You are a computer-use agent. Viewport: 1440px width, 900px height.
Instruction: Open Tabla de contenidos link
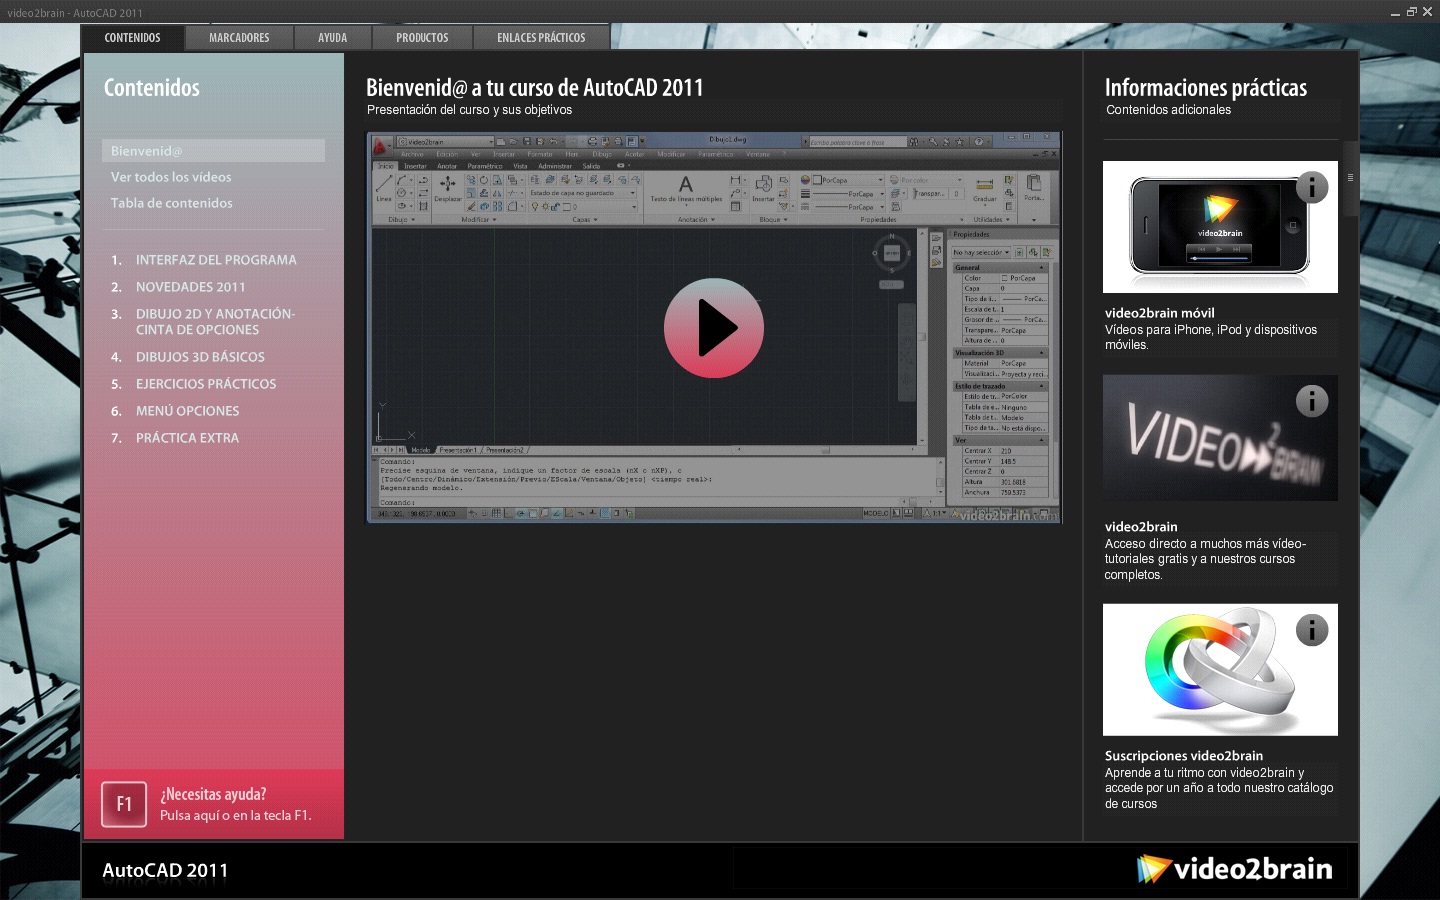(171, 203)
